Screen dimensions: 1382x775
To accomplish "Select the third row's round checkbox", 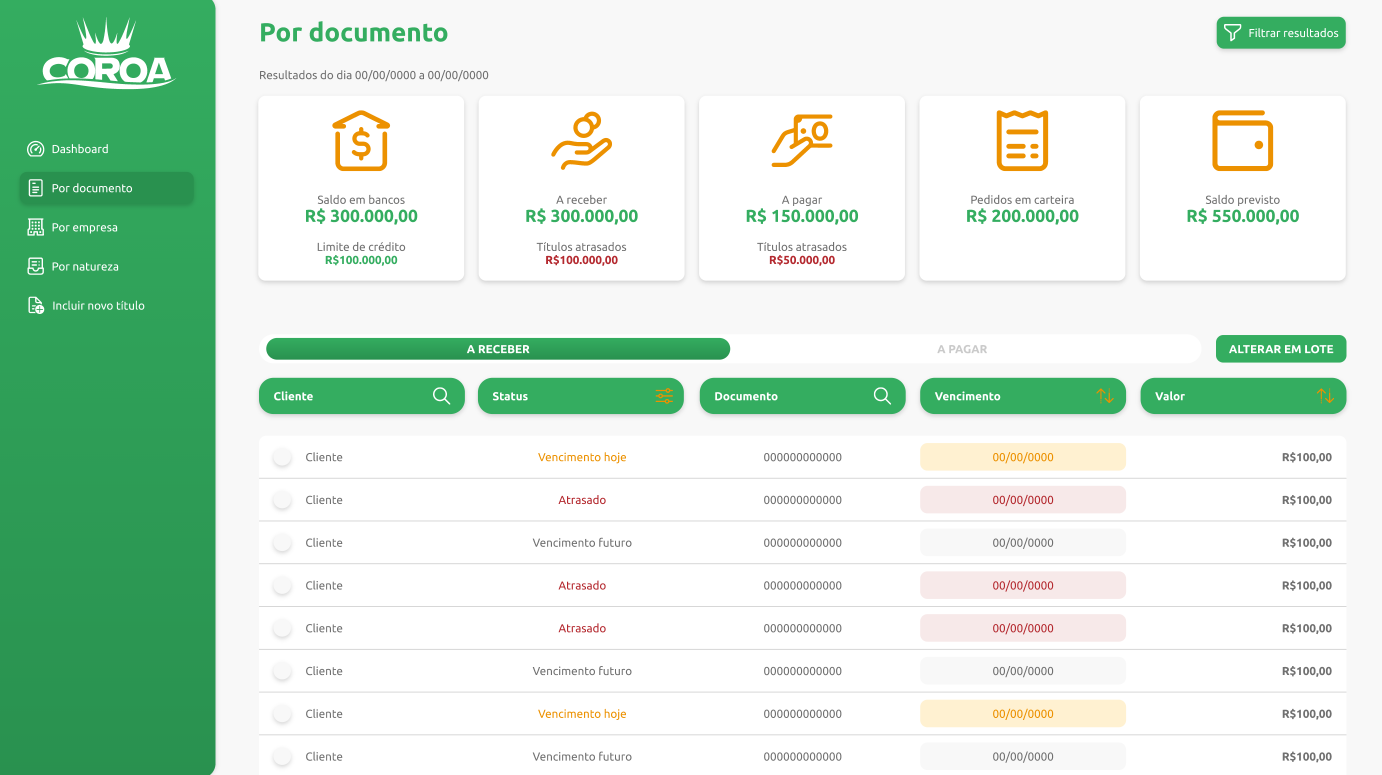I will click(283, 543).
